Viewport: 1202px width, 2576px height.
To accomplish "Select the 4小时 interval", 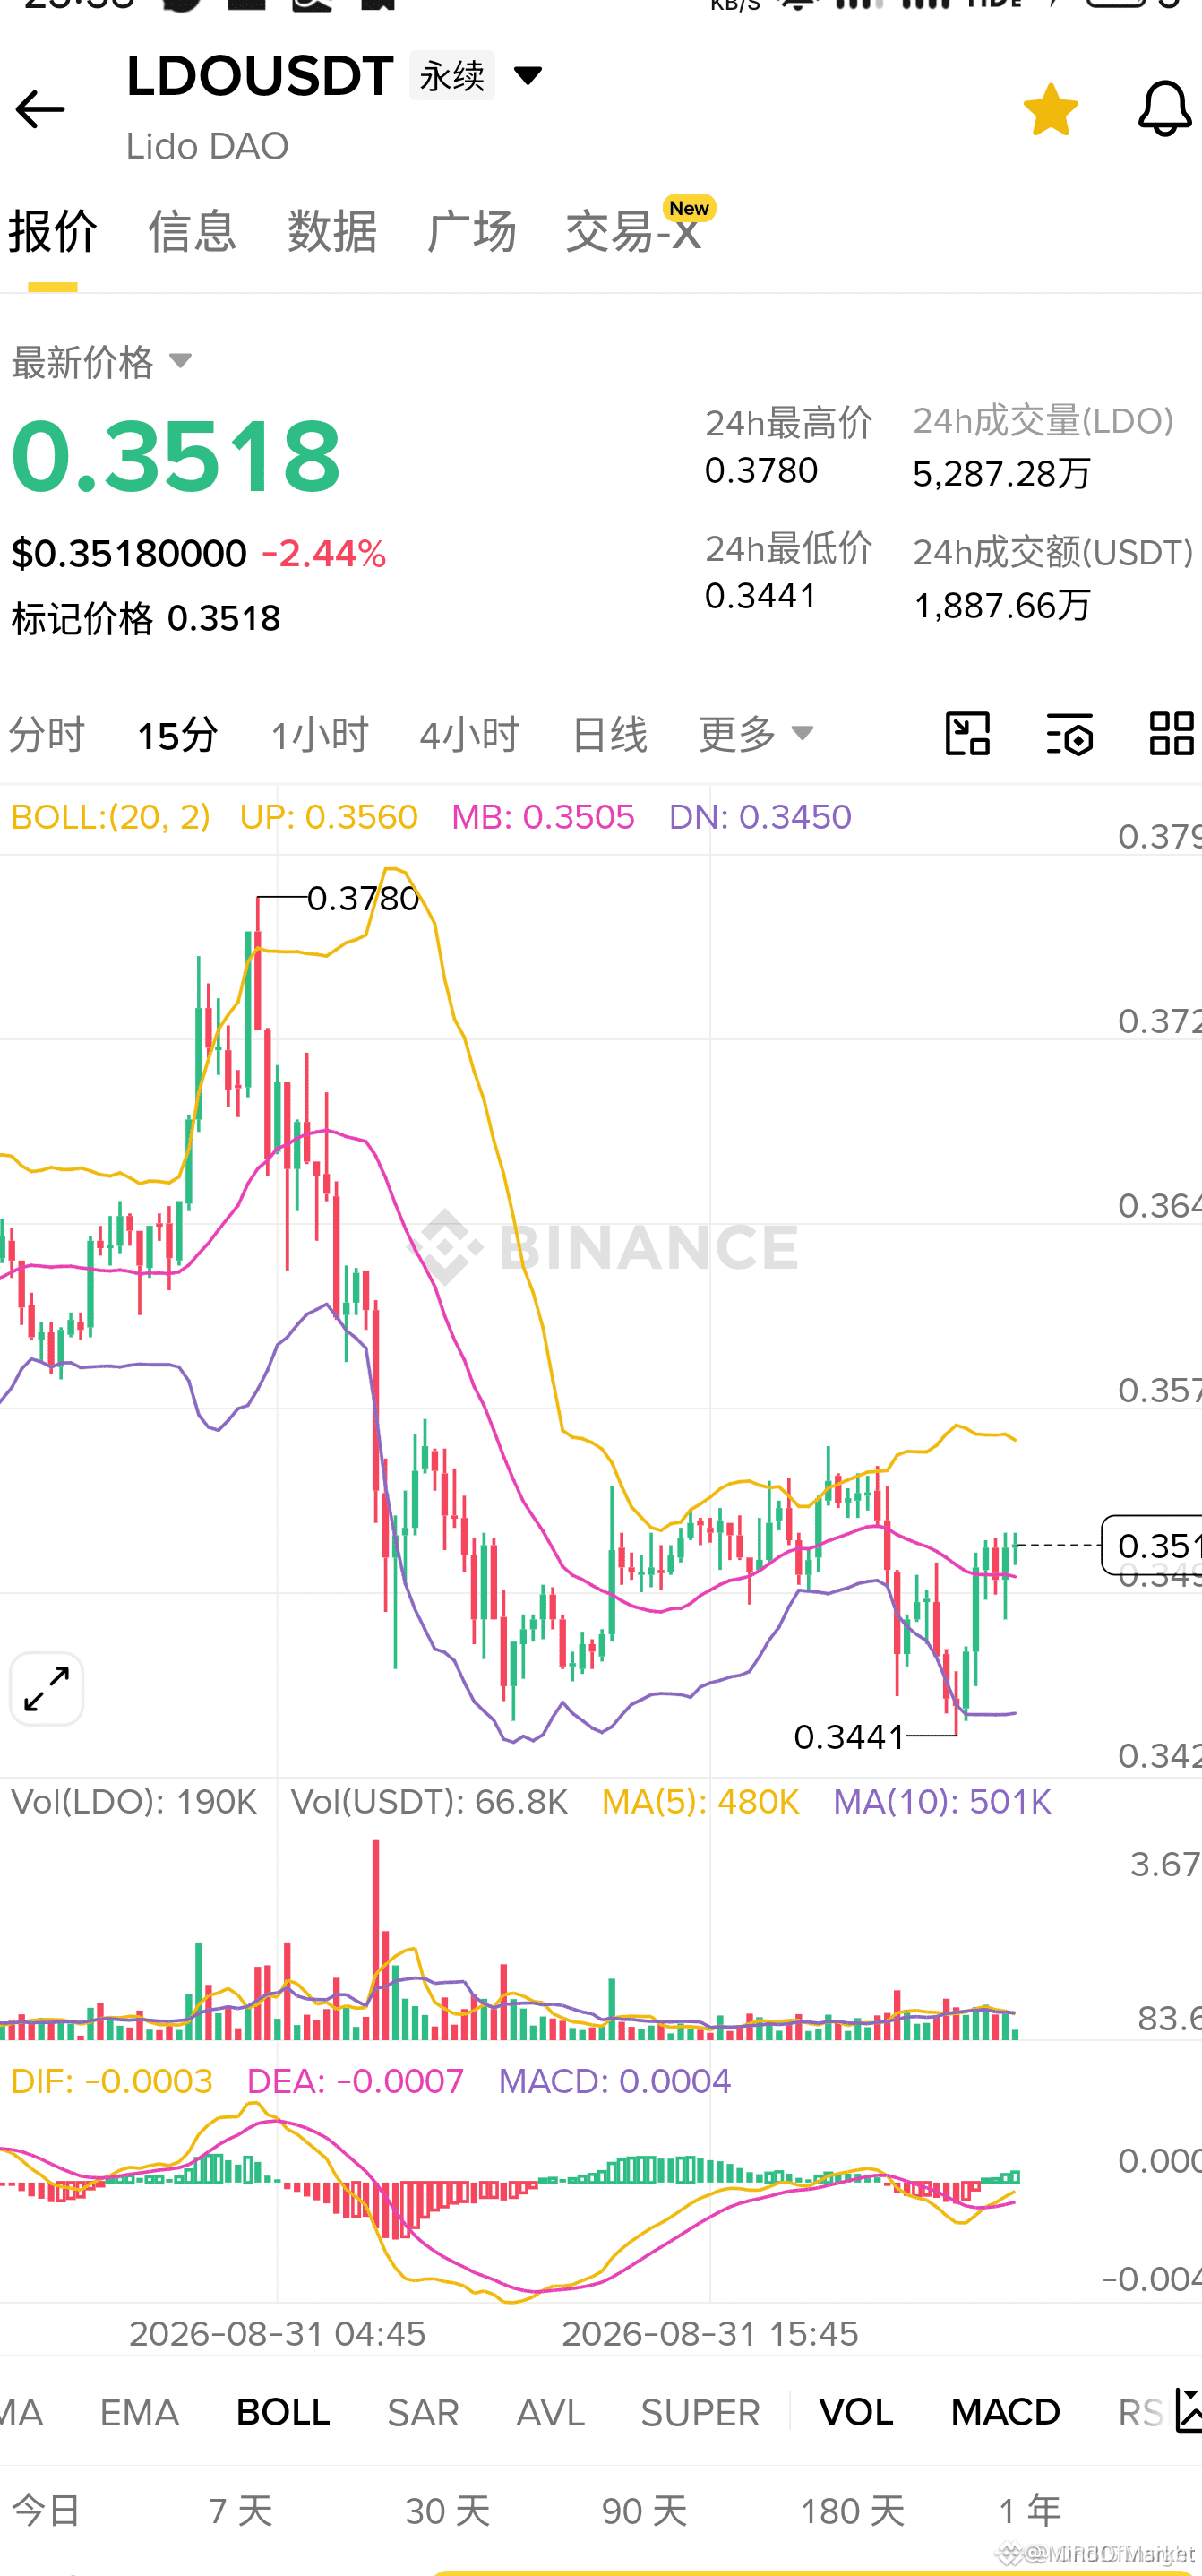I will click(x=469, y=735).
